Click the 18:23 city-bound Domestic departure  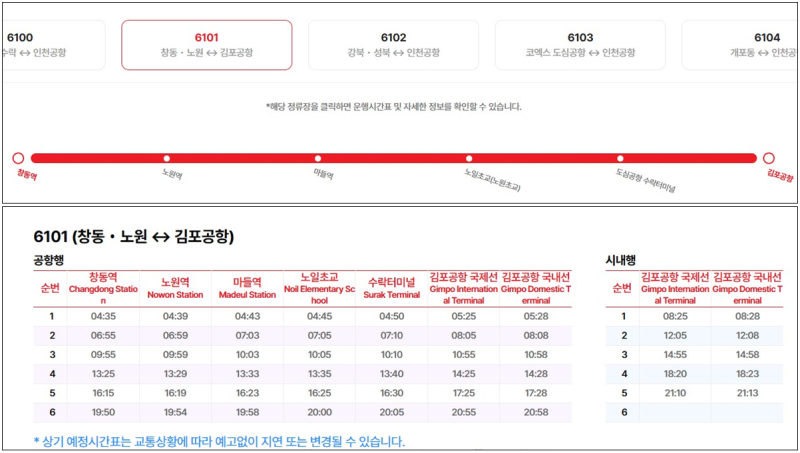pos(747,374)
